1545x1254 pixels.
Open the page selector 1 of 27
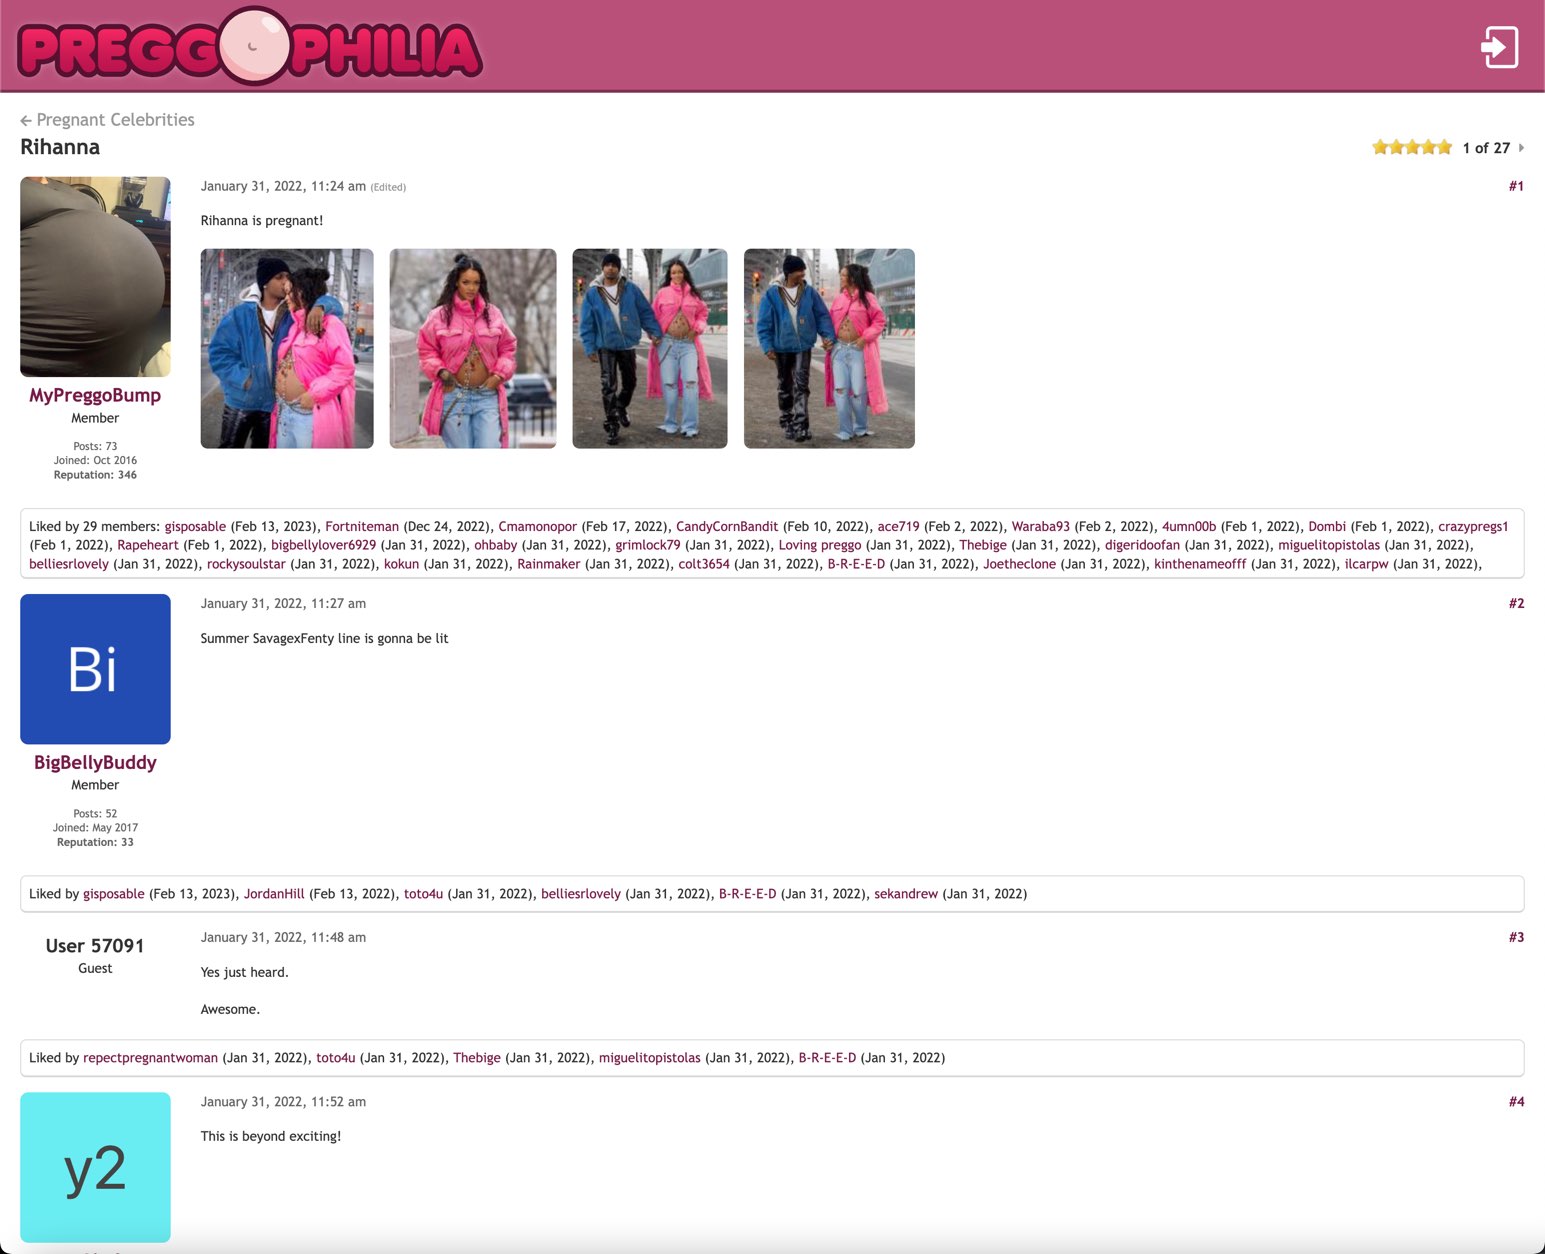(1486, 147)
